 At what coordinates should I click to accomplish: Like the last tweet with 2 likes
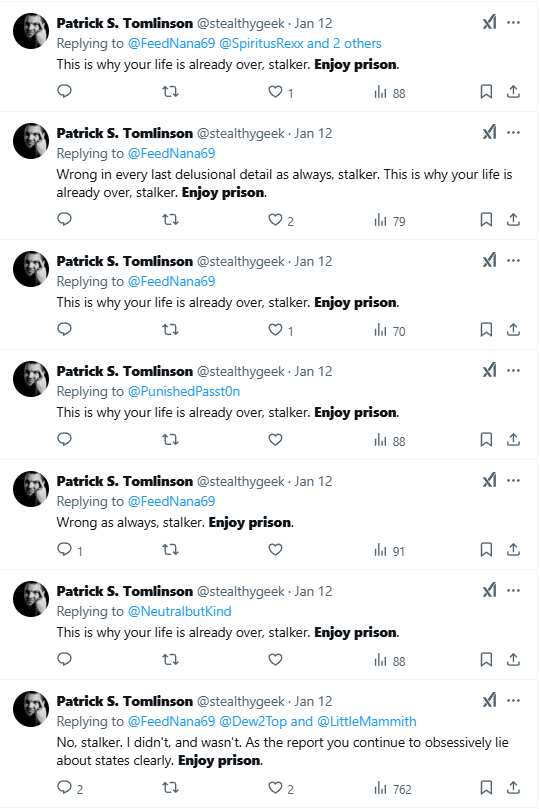click(275, 788)
